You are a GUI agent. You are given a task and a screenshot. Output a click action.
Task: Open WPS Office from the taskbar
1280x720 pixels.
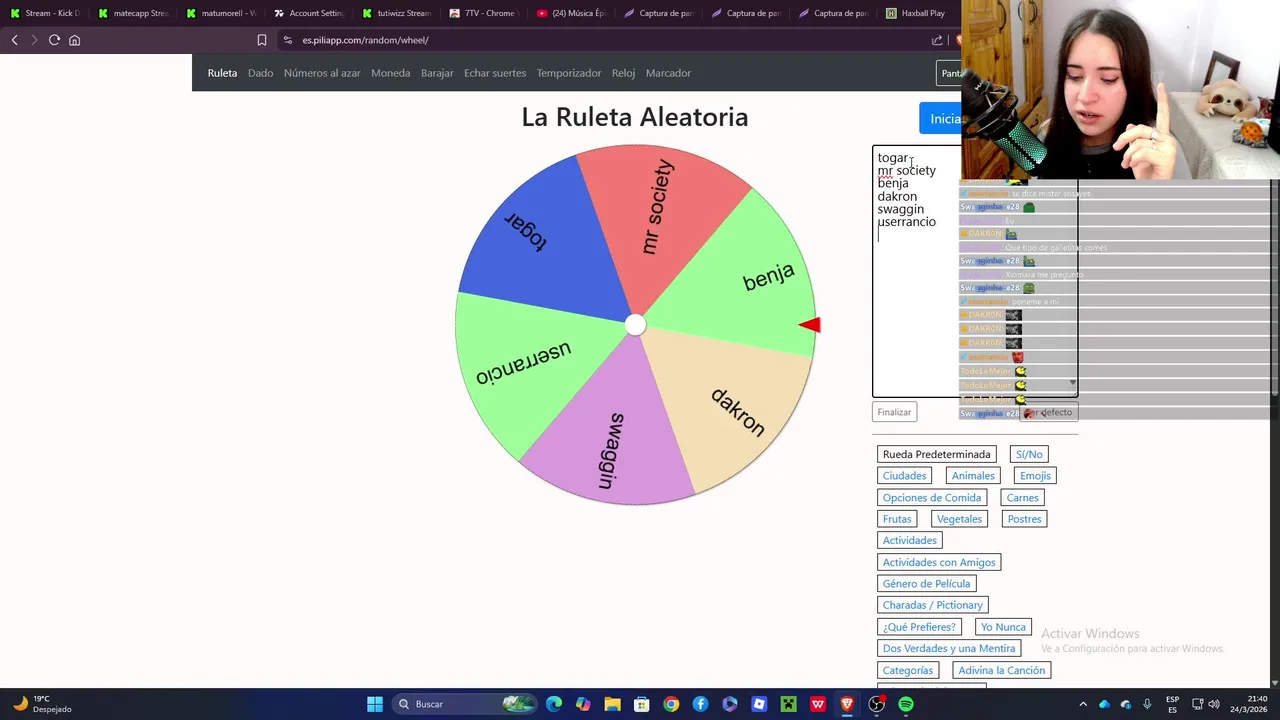(x=818, y=704)
